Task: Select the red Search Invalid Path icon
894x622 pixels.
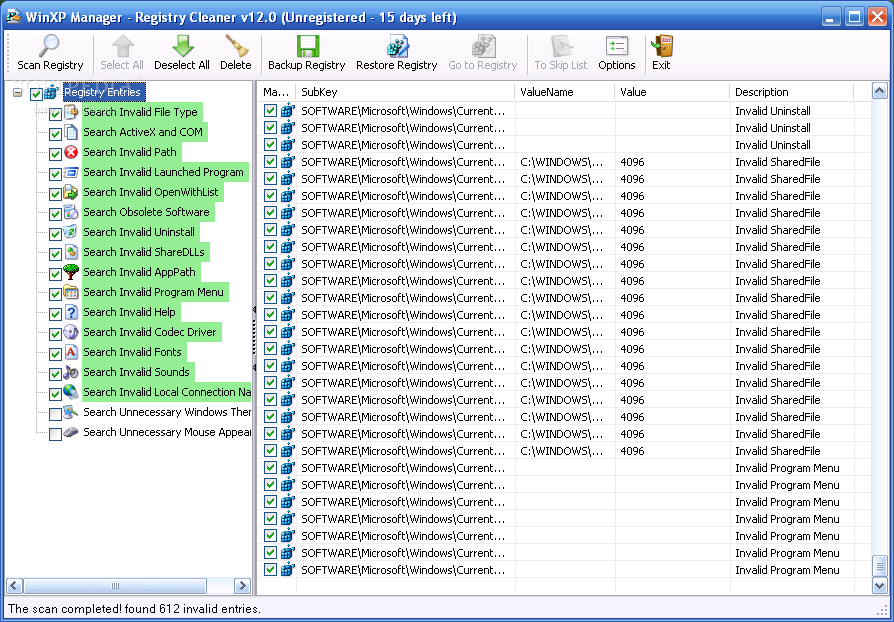Action: 71,152
